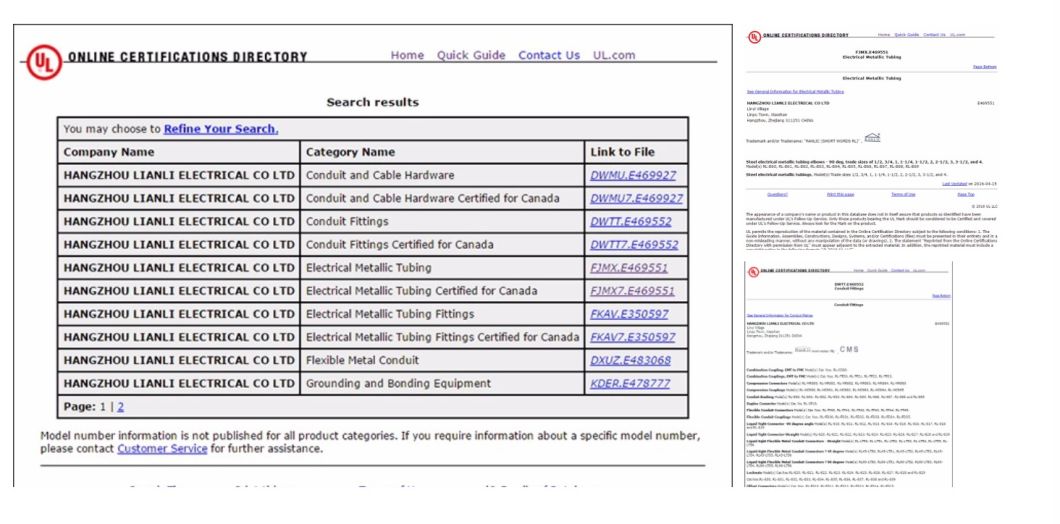Open file DWMU.E469927
This screenshot has height=524, width=1060.
[632, 176]
